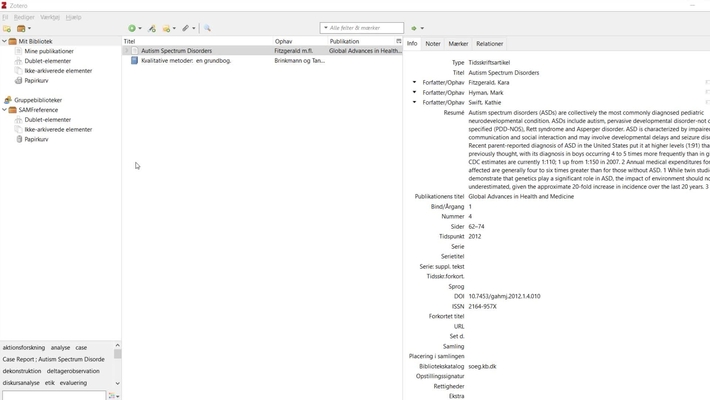
Task: Filter by tag deltagerobservation
Action: tap(73, 371)
